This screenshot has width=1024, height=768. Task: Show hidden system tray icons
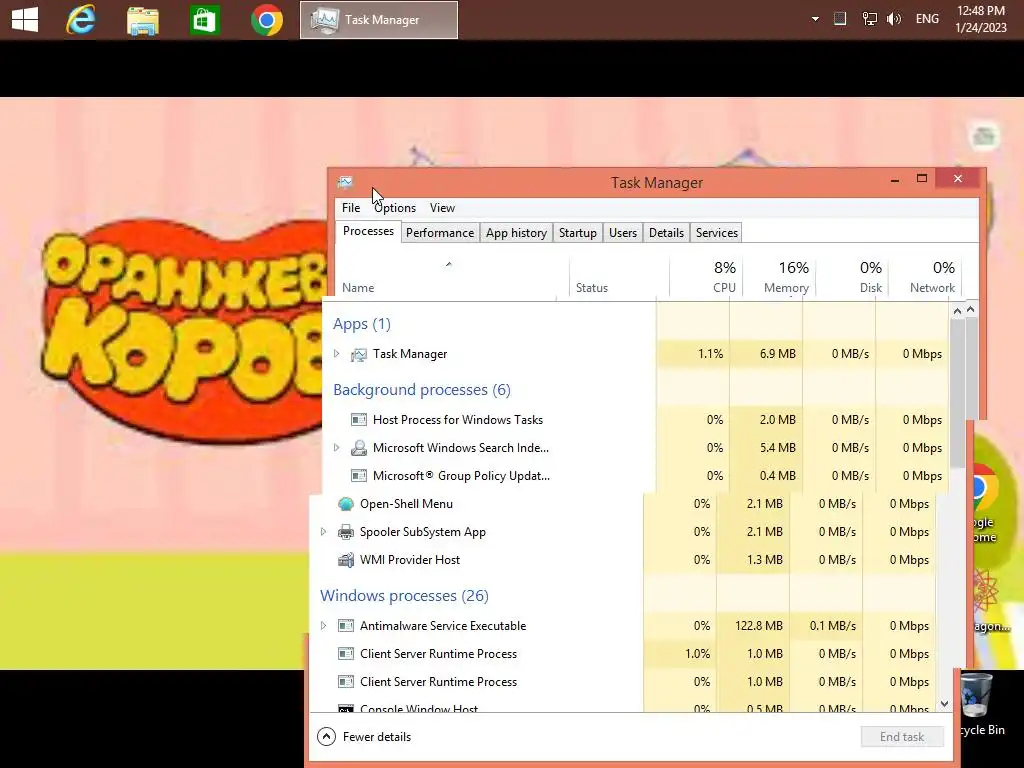pyautogui.click(x=815, y=19)
